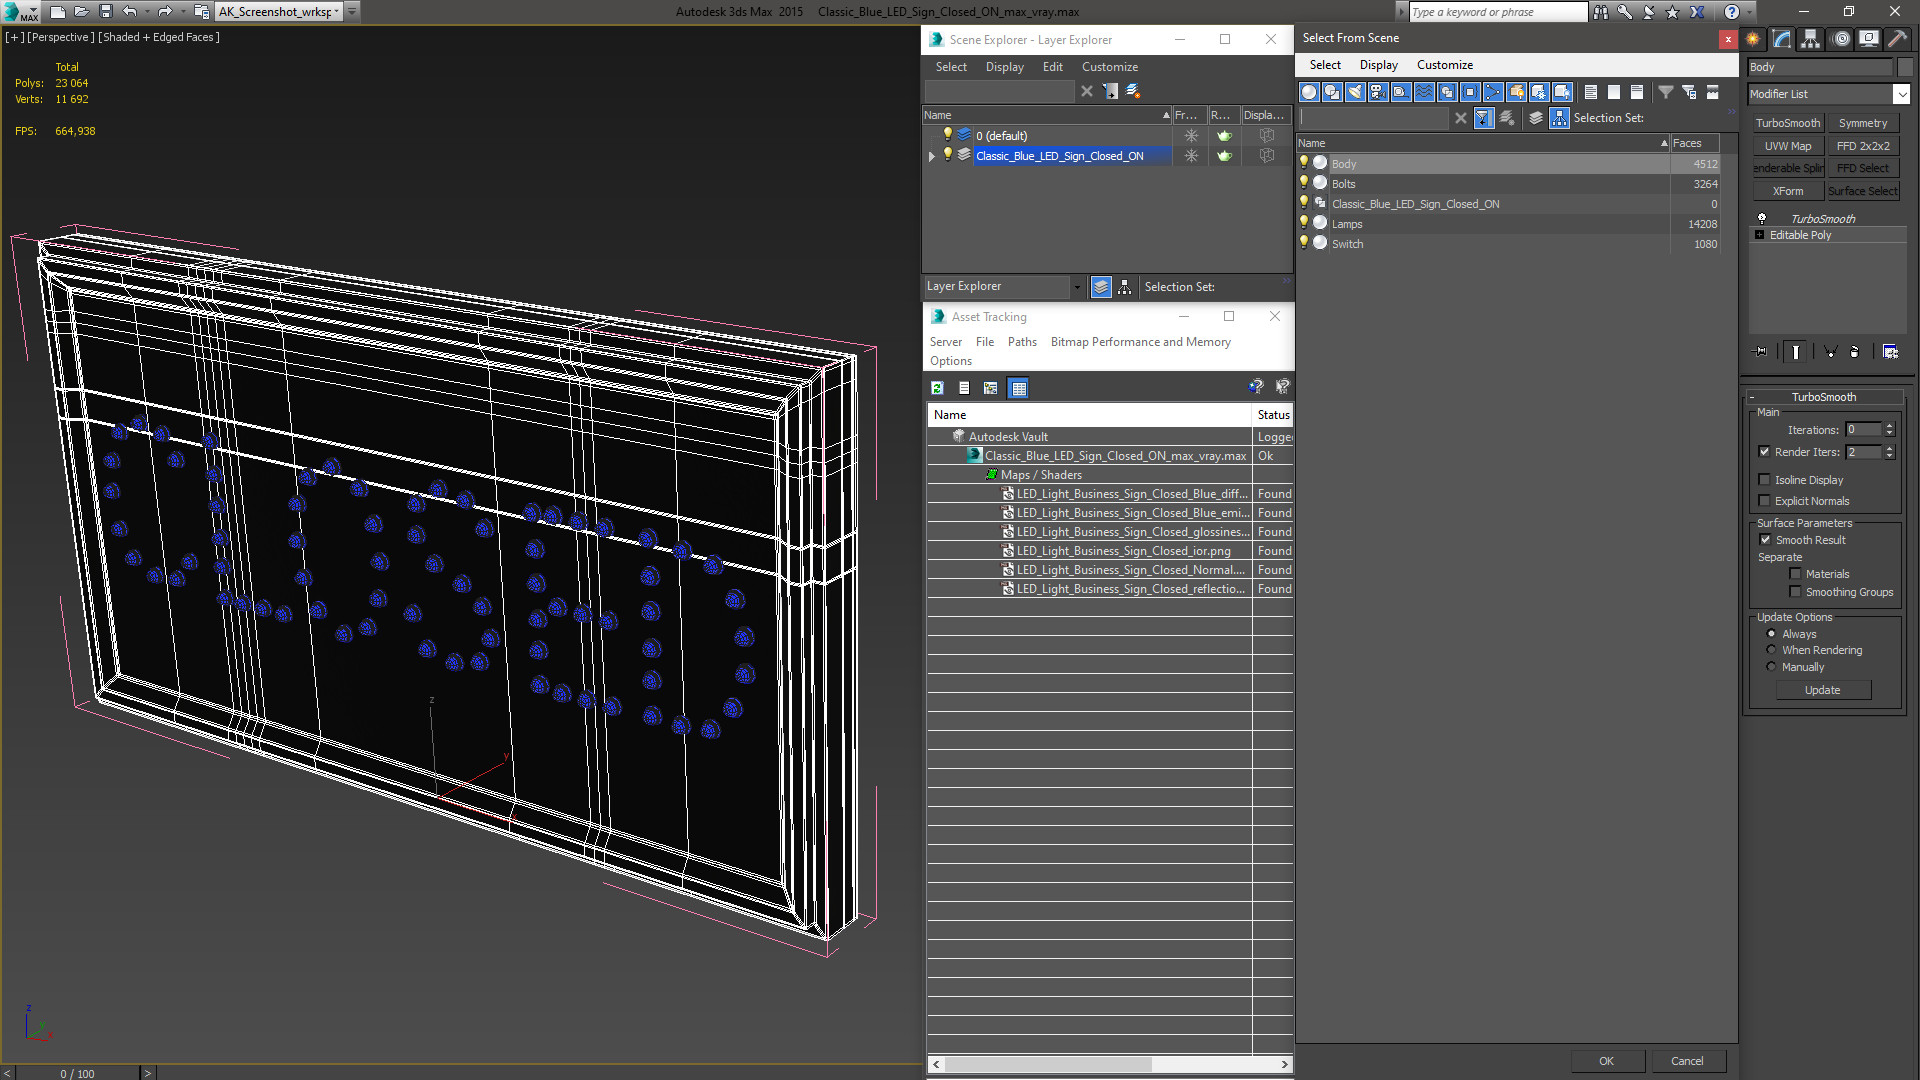Screen dimensions: 1920x1080
Task: Open Layer Explorer dropdown at bottom
Action: (1077, 287)
